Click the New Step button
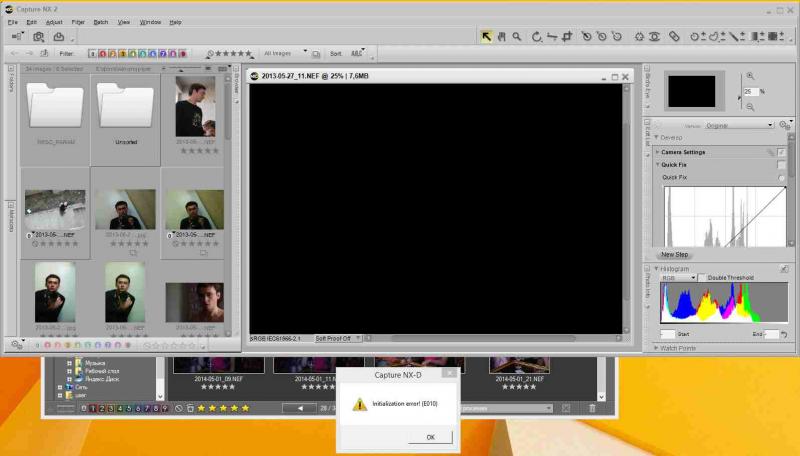Screen dimensions: 800x456 (674, 254)
